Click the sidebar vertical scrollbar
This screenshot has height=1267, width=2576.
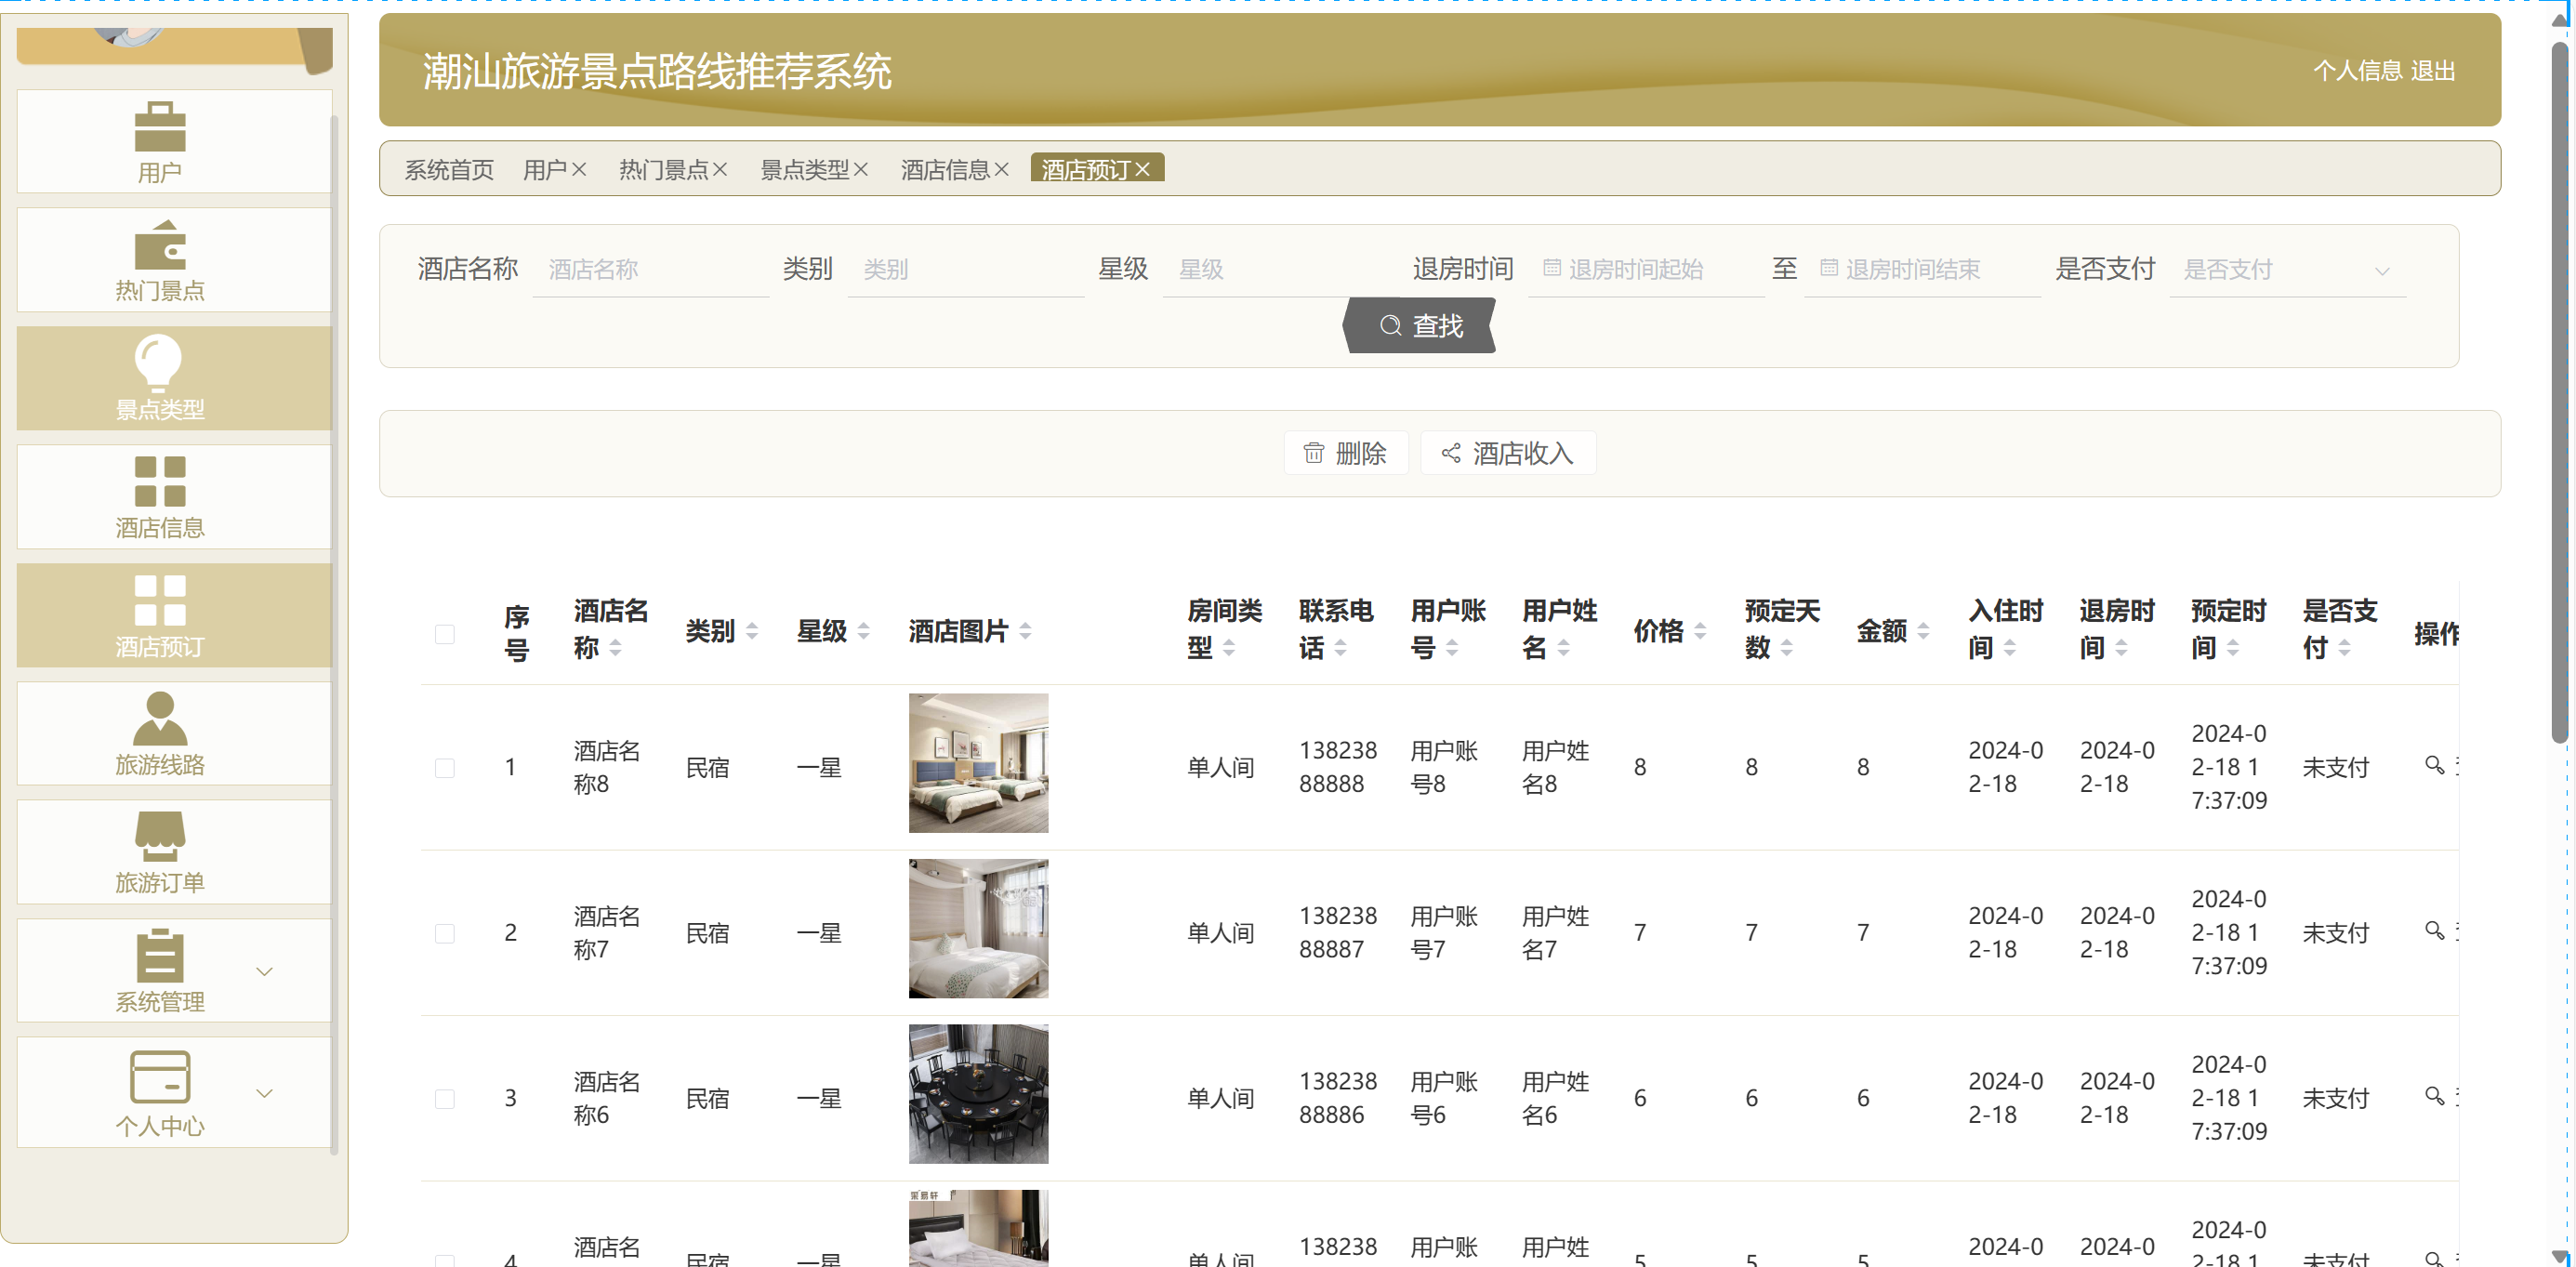click(334, 634)
